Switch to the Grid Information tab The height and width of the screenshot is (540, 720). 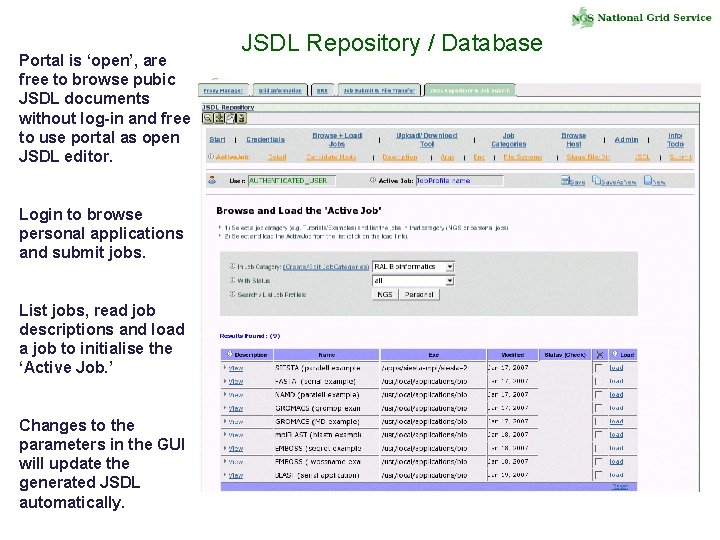coord(280,90)
